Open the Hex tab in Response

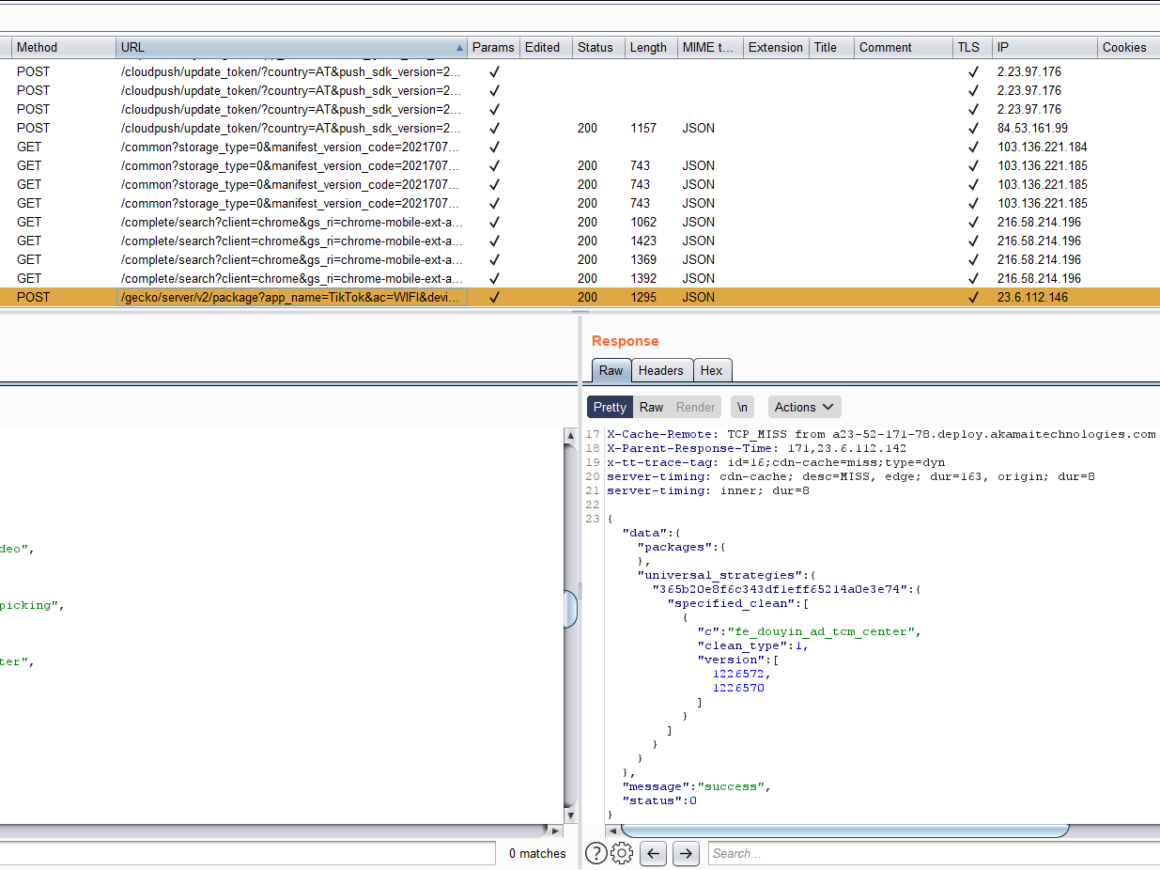pyautogui.click(x=711, y=370)
